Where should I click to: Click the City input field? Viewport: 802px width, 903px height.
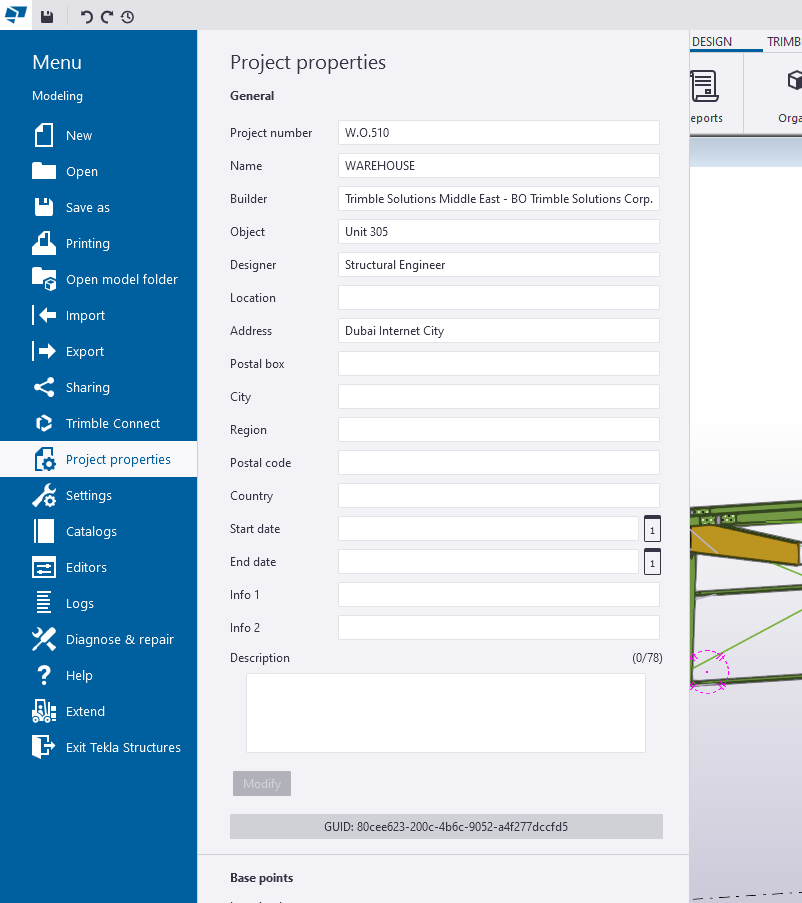coord(499,397)
